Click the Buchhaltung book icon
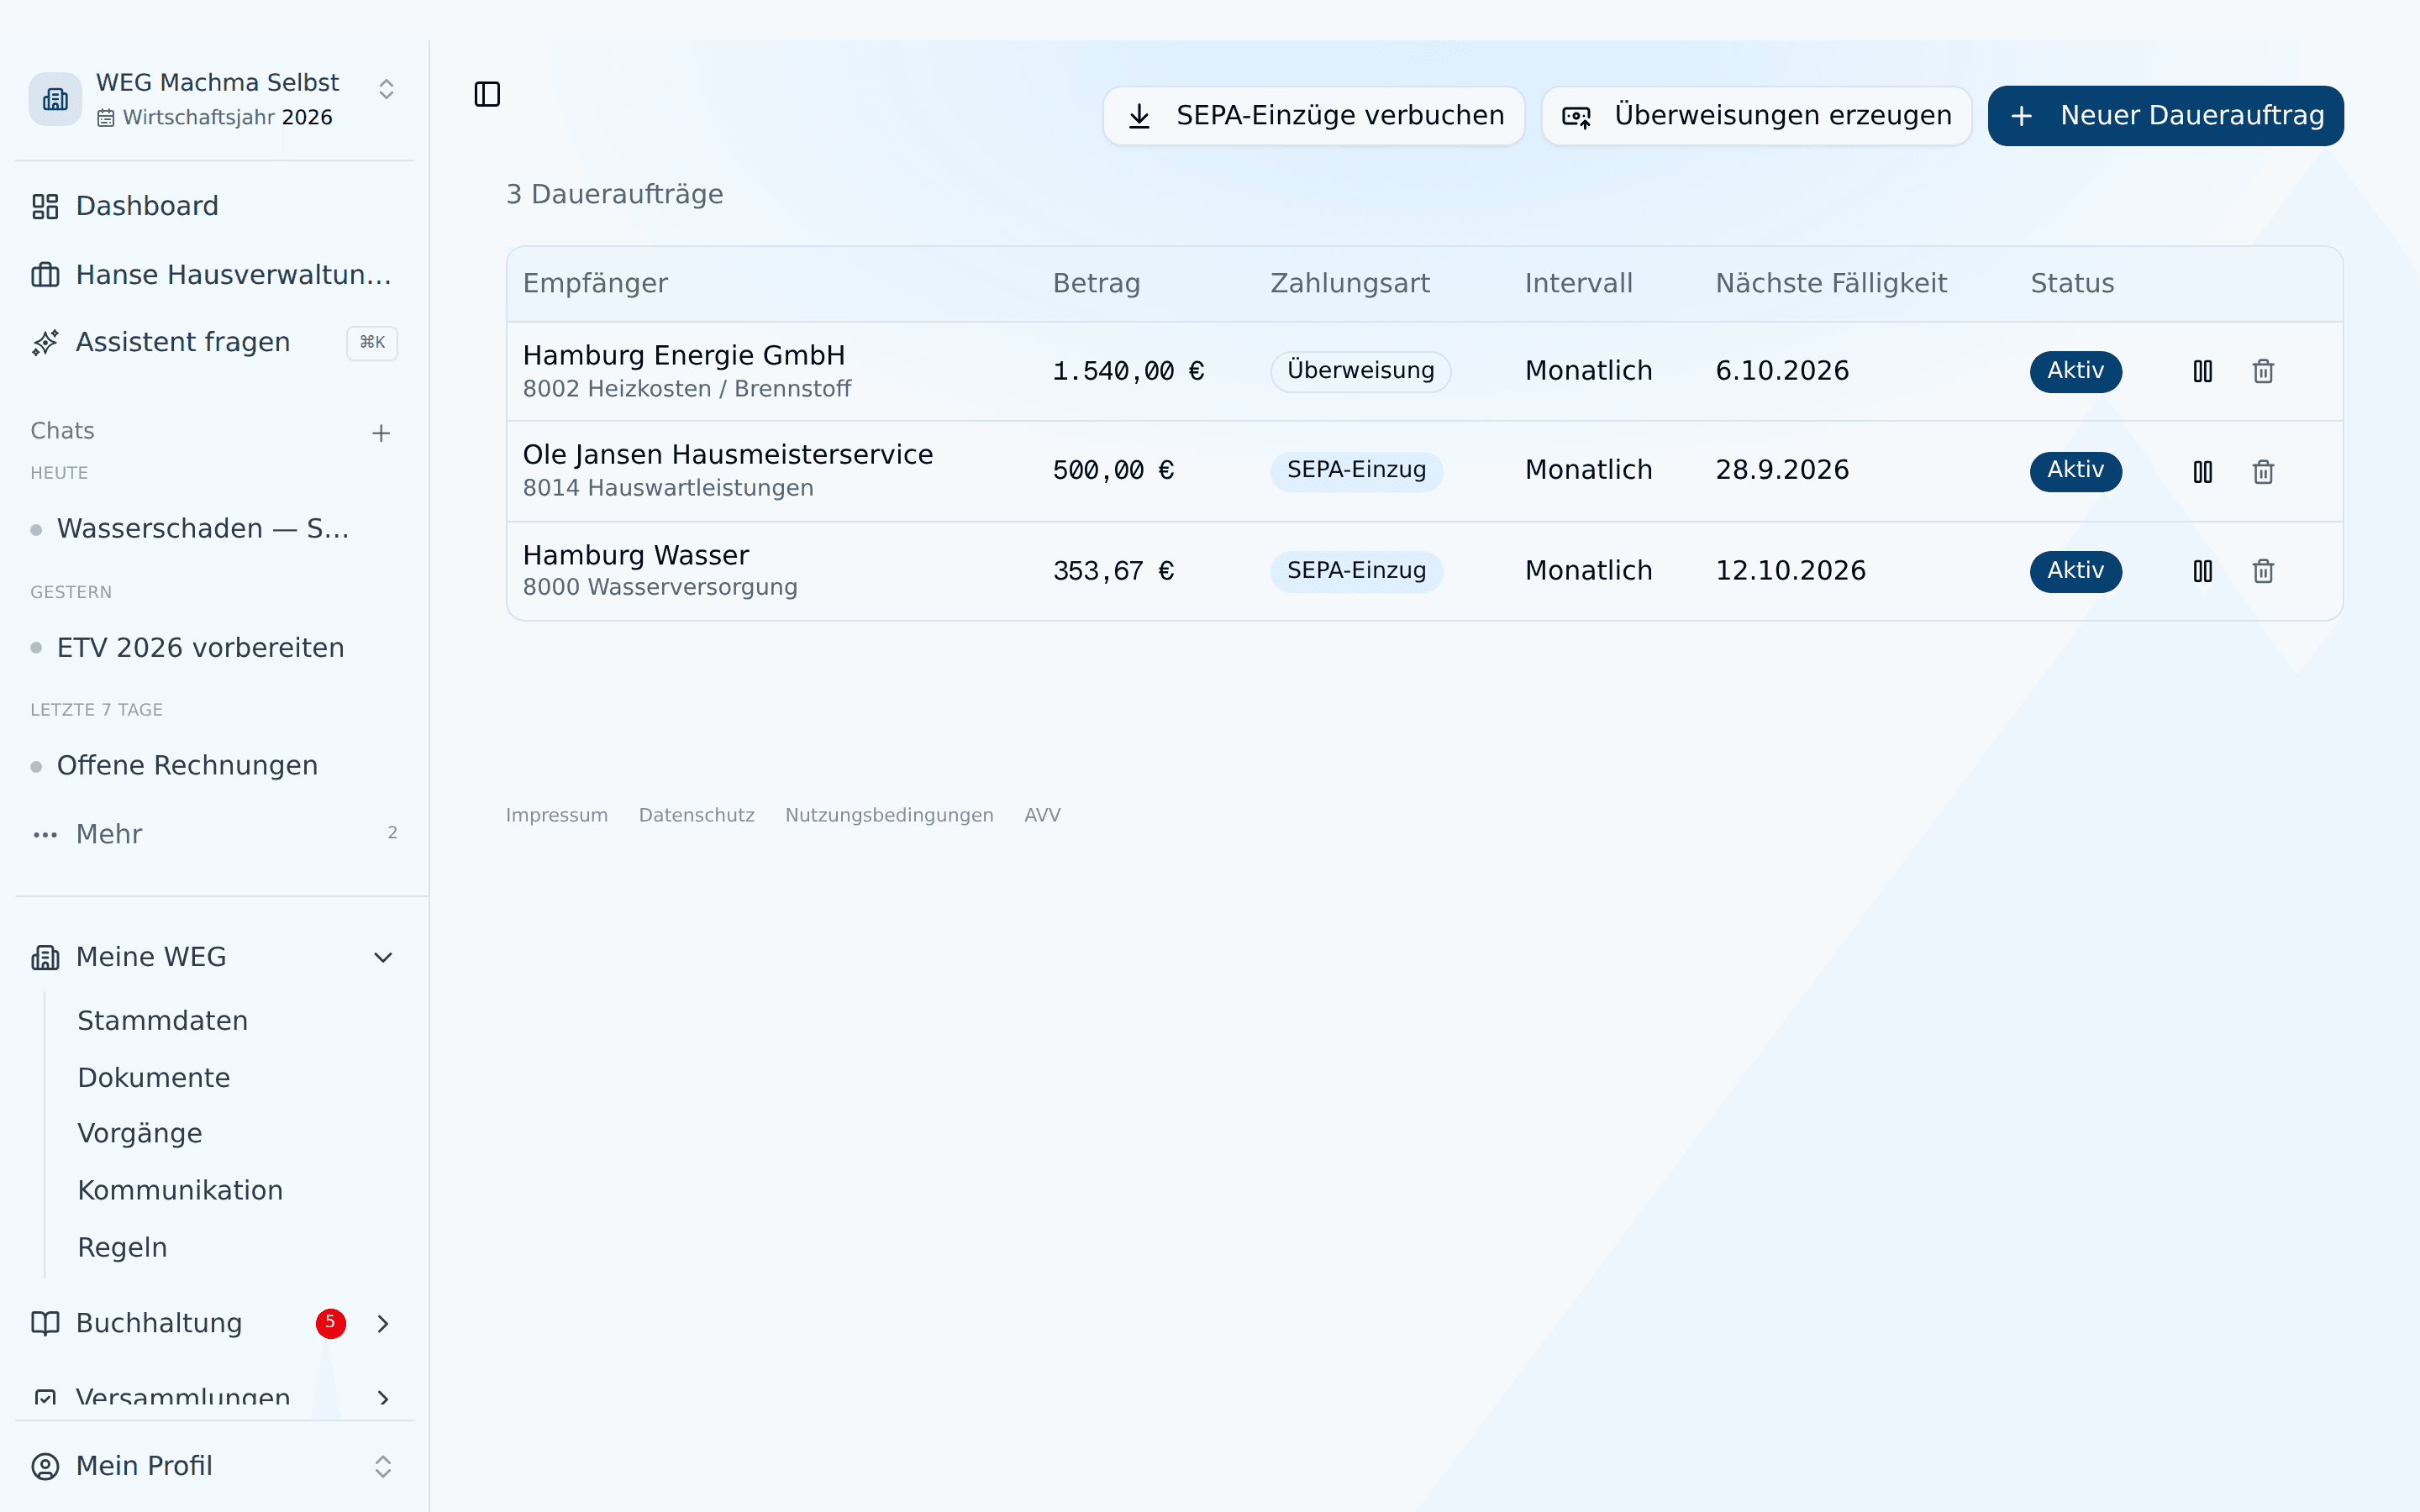Screen dimensions: 2420x1512 (x=45, y=1323)
